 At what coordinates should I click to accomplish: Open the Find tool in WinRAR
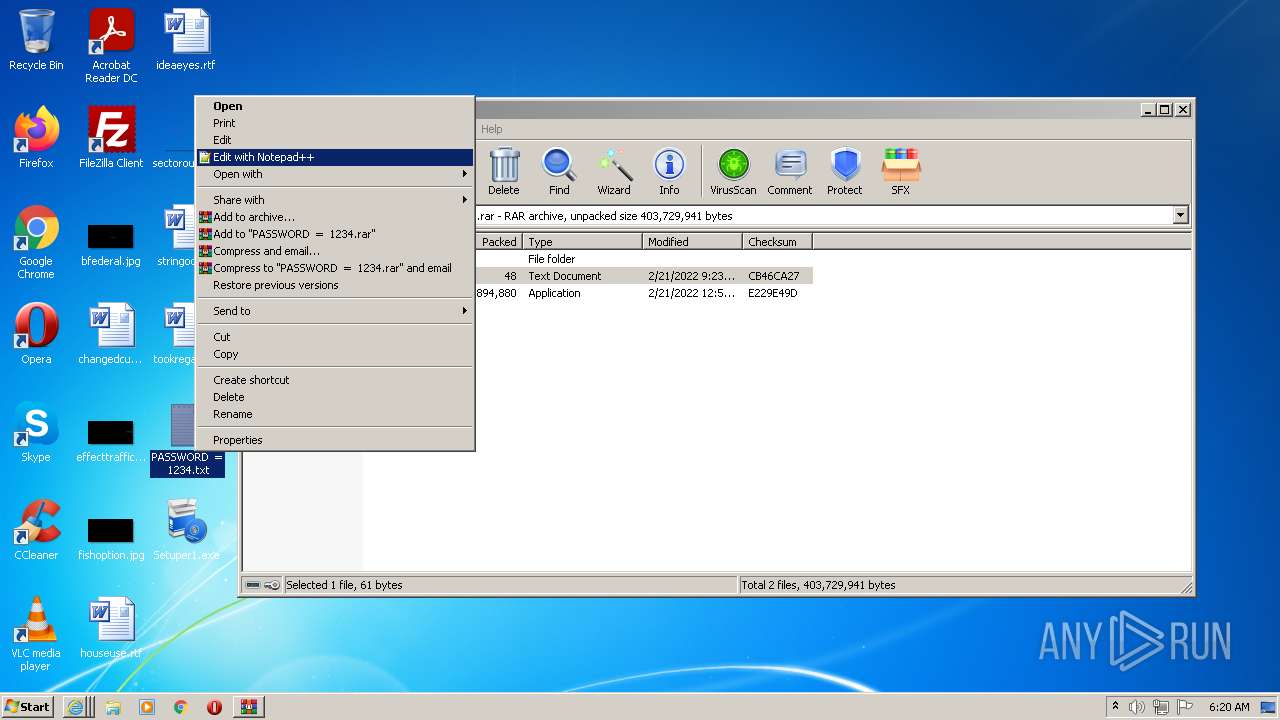point(559,172)
